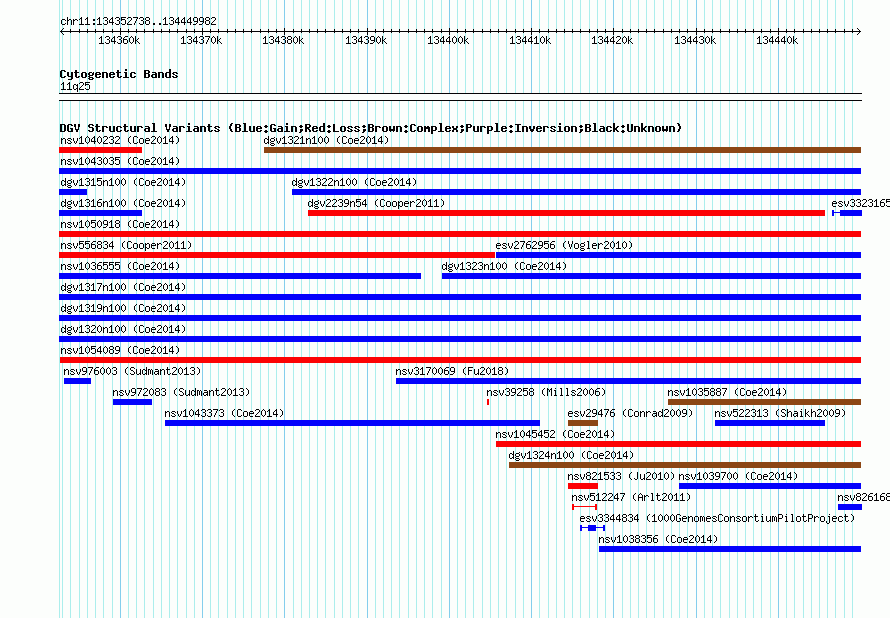The height and width of the screenshot is (618, 890).
Task: Click the tiny red nsv39258 marker
Action: coord(488,402)
